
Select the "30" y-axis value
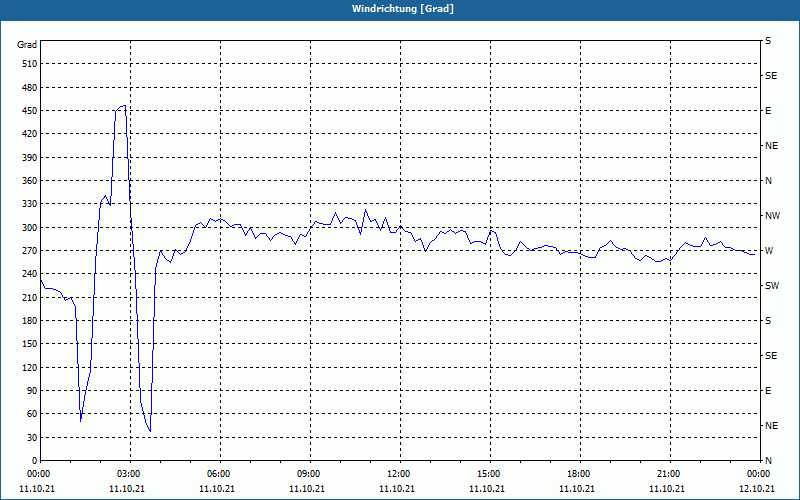click(32, 437)
